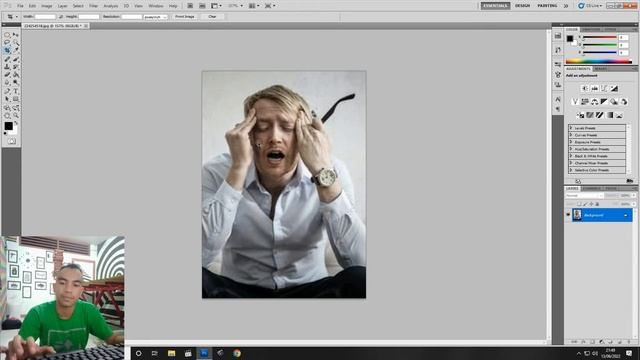Add a Brightness/Contrast adjustment
This screenshot has width=640, height=360.
point(584,88)
